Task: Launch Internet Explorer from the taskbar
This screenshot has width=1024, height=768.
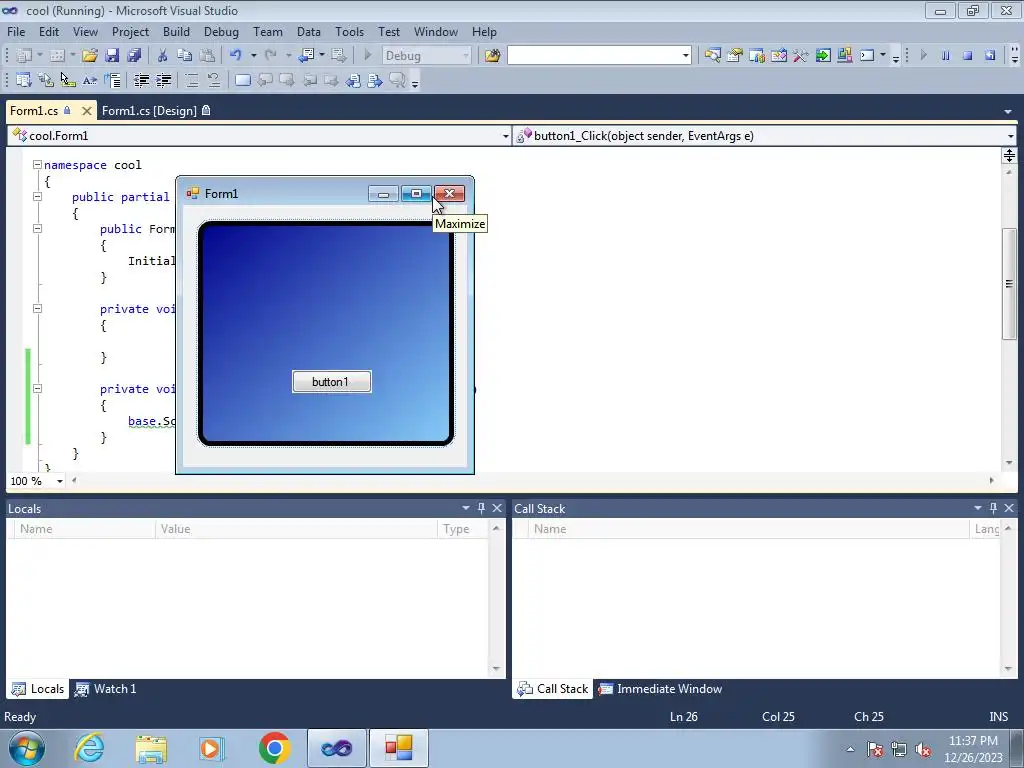Action: [89, 748]
